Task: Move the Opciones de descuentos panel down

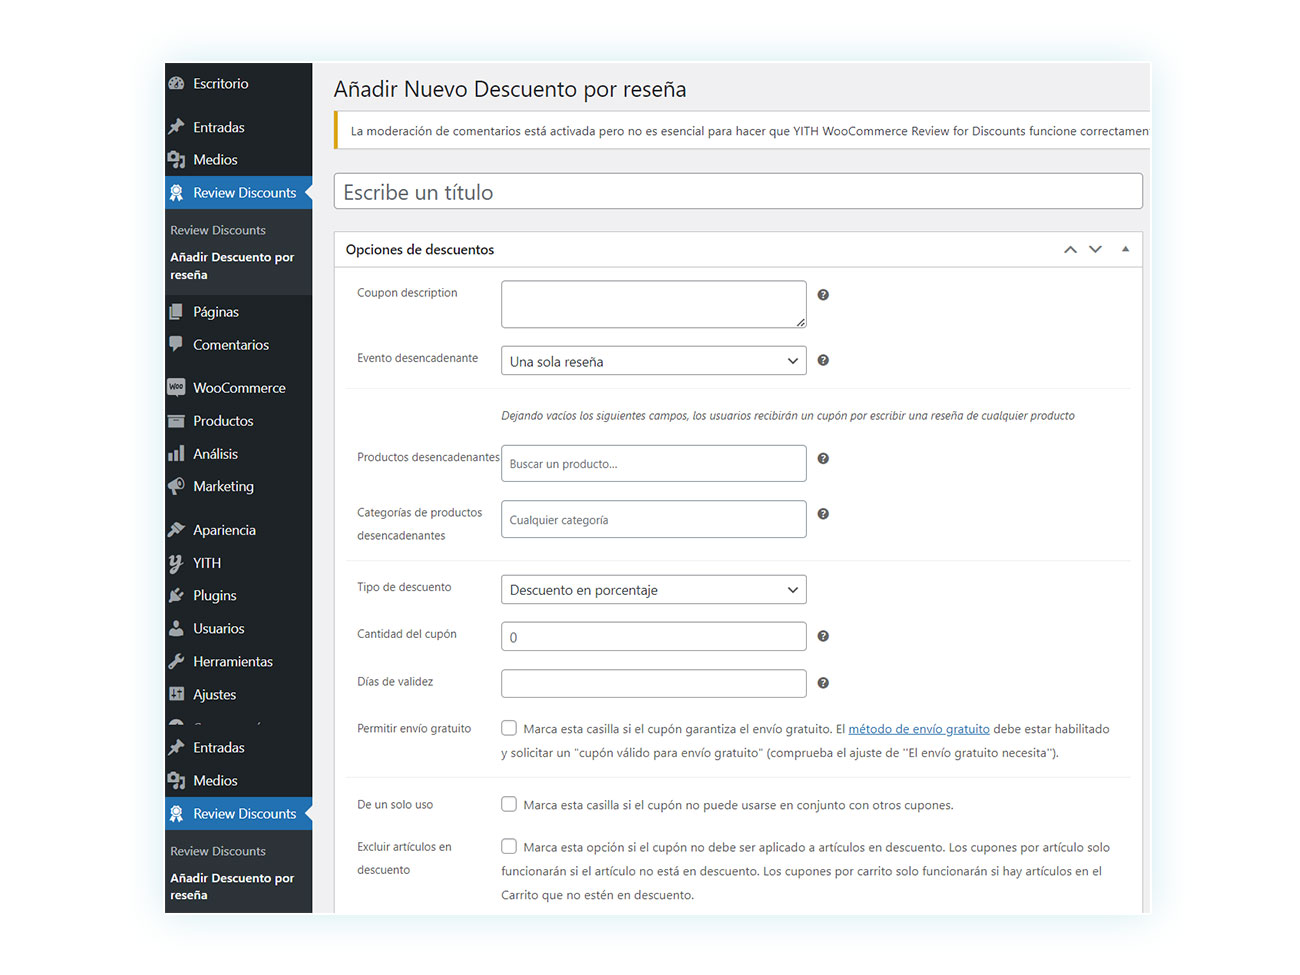Action: 1095,249
